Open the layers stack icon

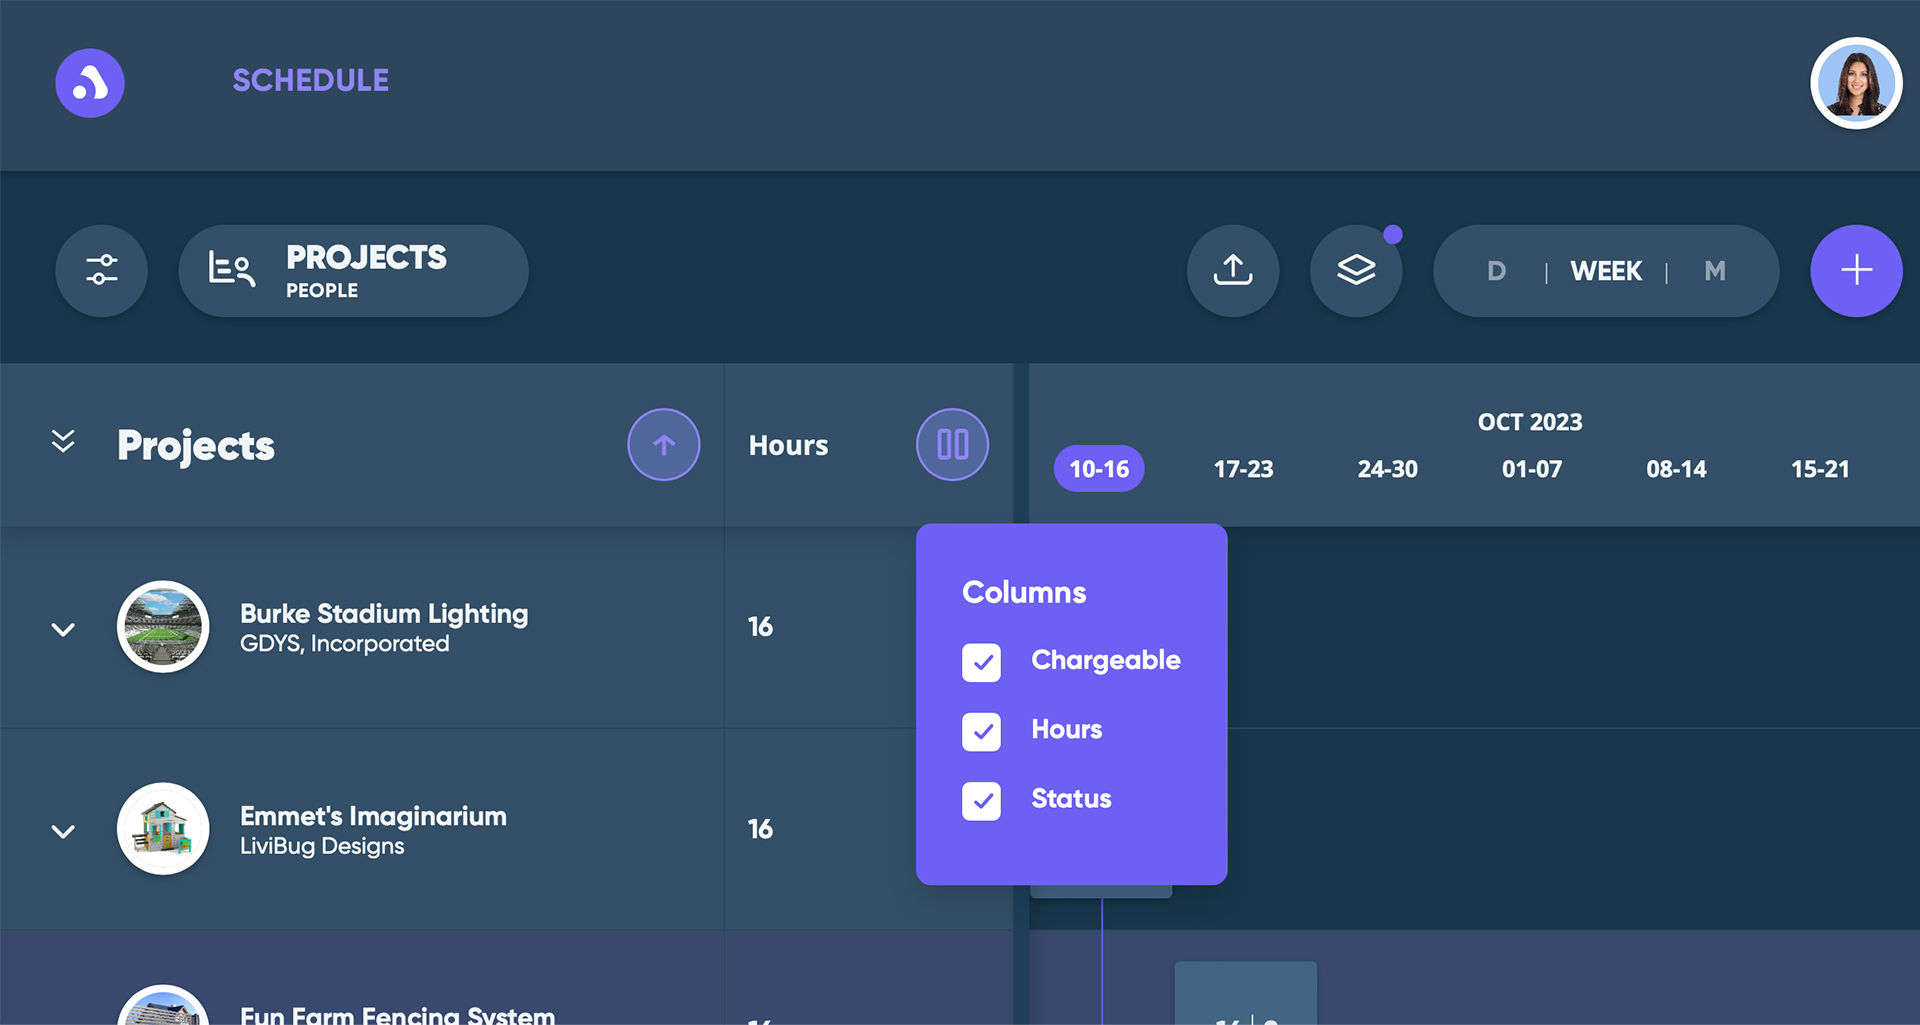click(x=1356, y=270)
